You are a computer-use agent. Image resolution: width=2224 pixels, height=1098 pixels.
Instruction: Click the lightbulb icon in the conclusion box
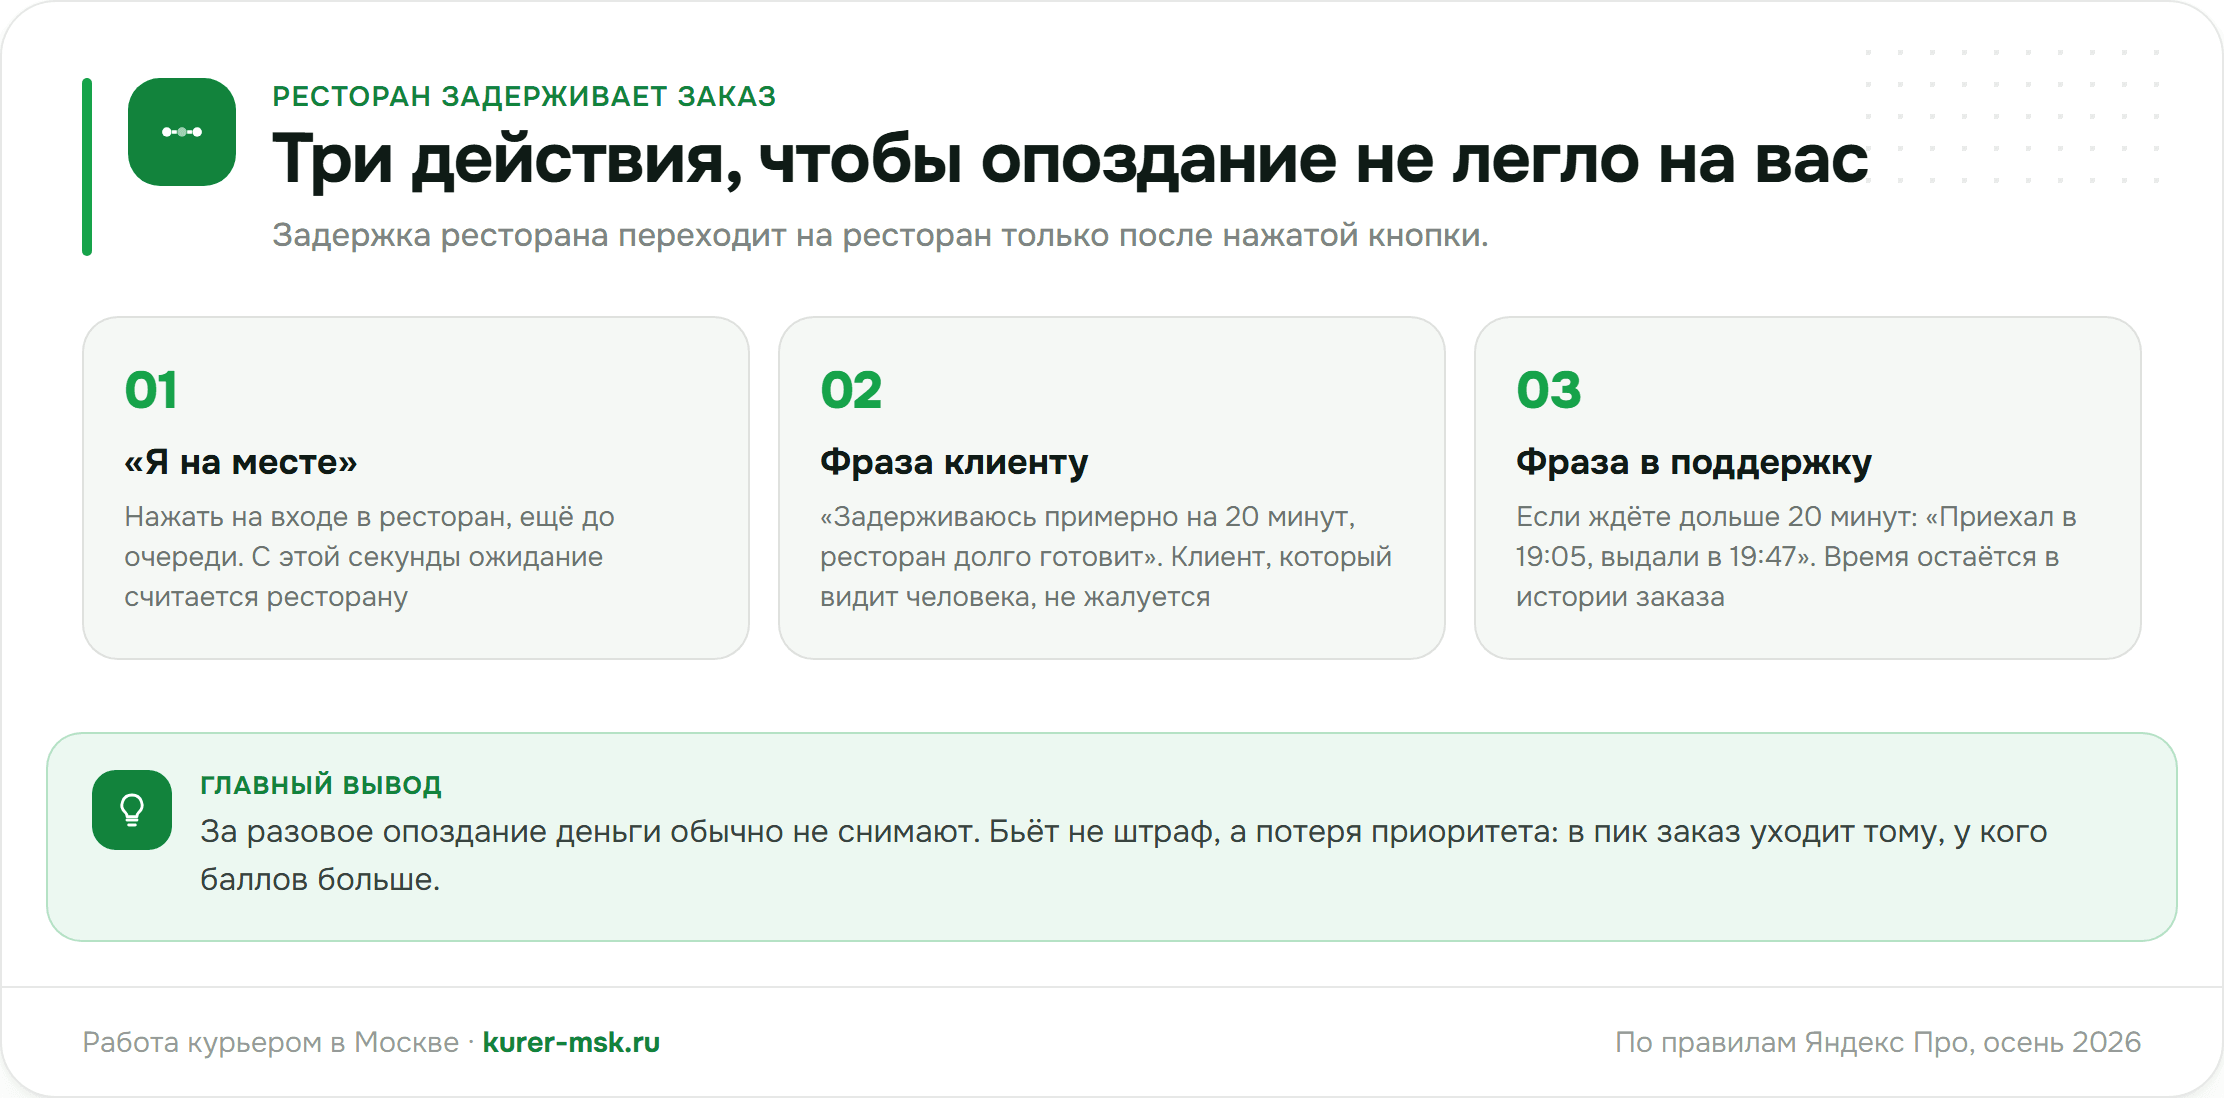132,810
